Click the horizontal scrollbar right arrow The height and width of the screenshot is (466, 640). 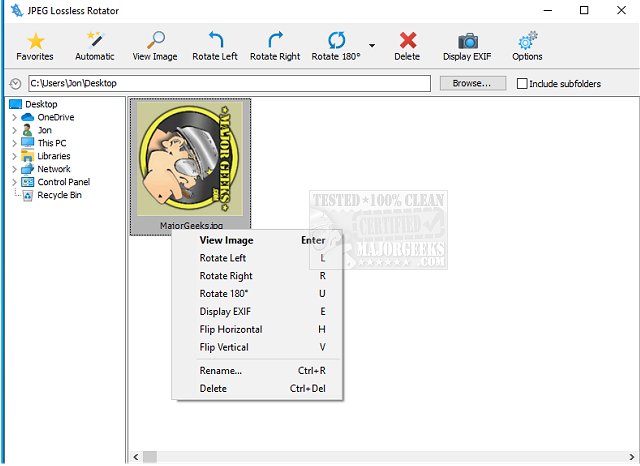tap(632, 457)
